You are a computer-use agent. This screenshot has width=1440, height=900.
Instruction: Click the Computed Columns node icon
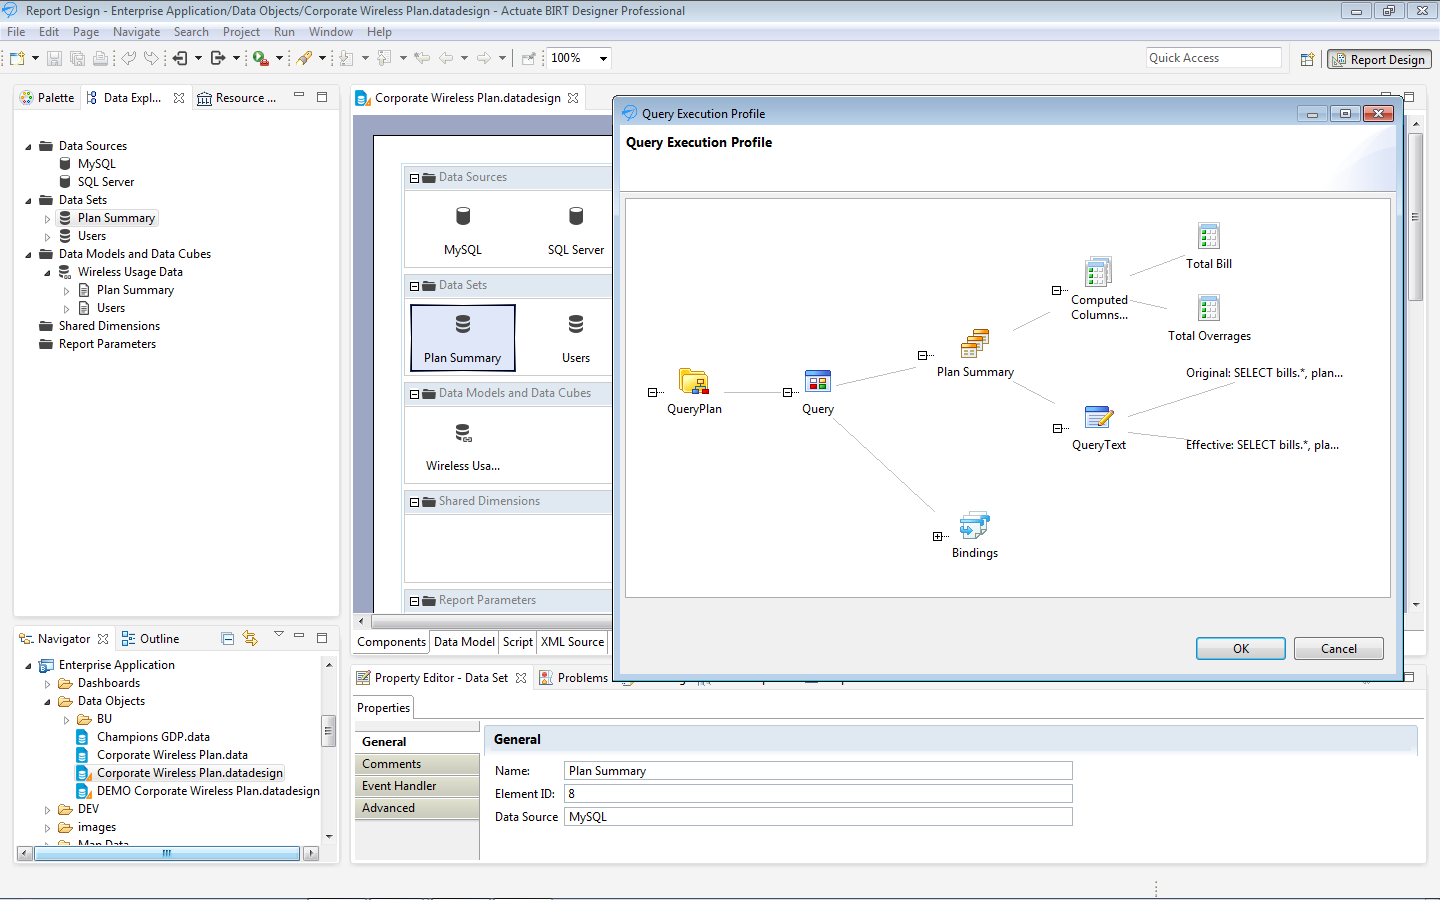(1098, 271)
